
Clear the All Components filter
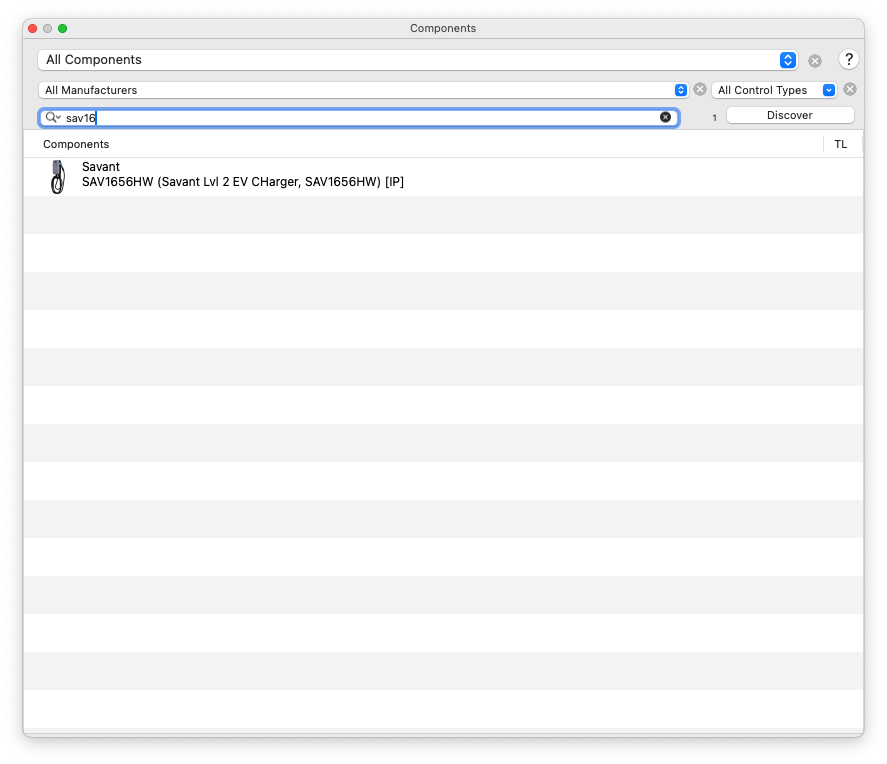815,61
